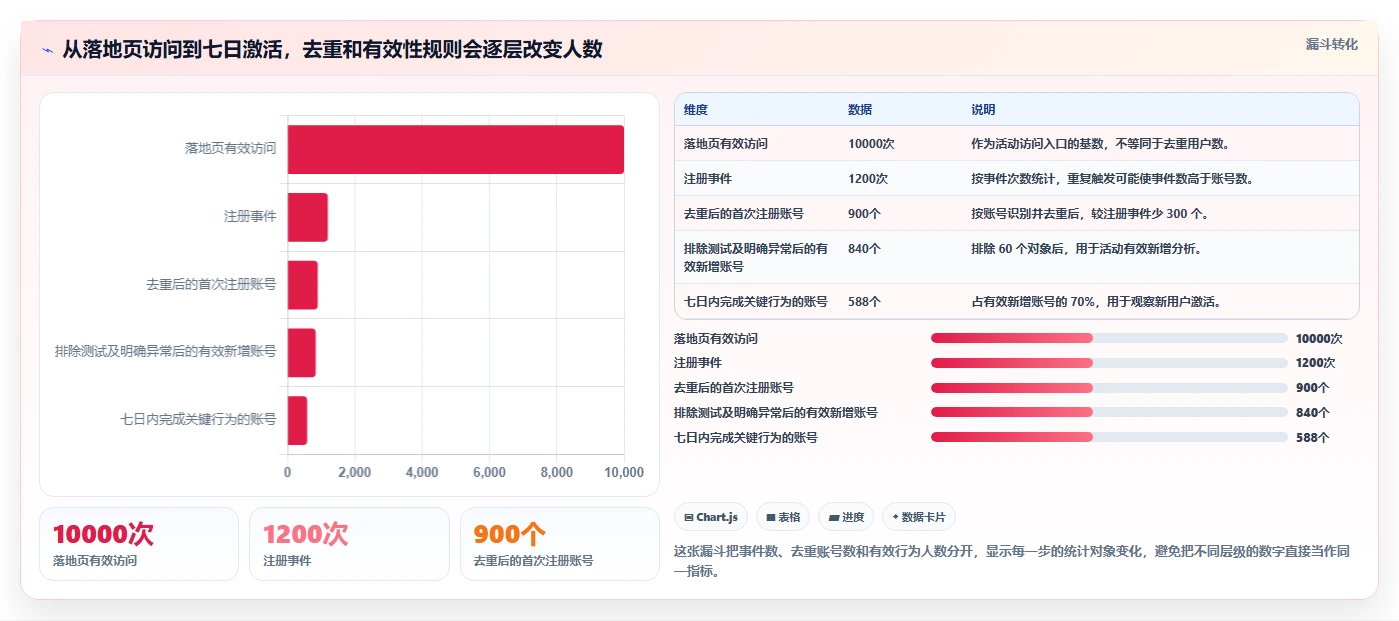Image resolution: width=1399 pixels, height=621 pixels.
Task: Click the 注册事件 chart axis label
Action: pos(250,216)
